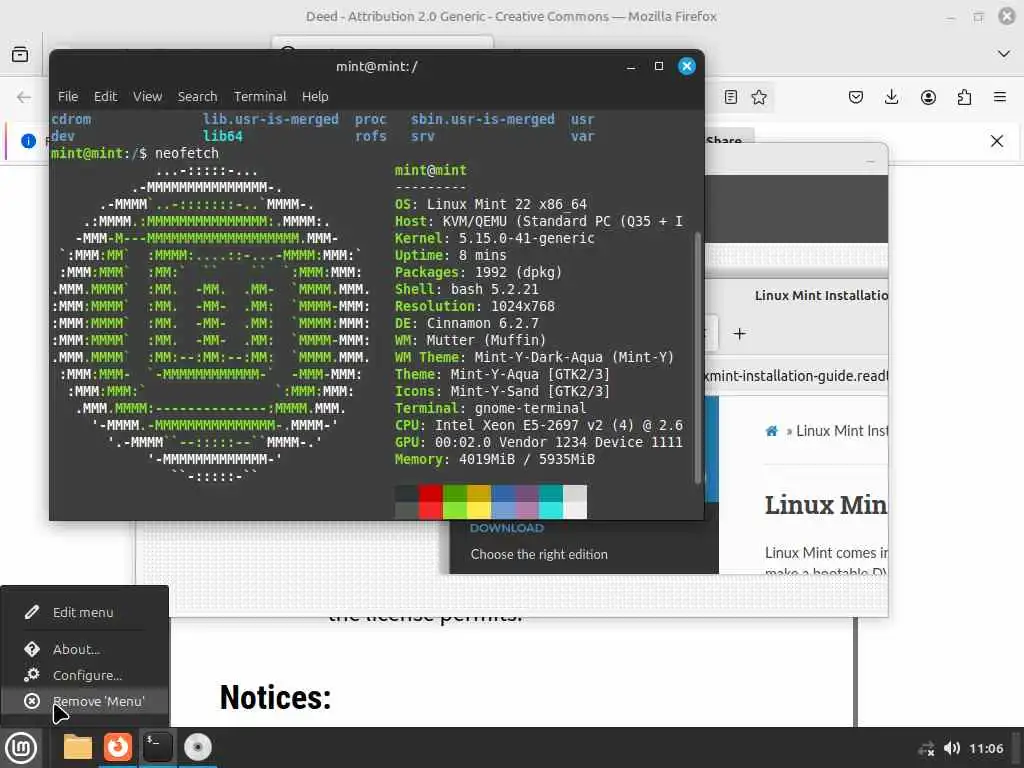The width and height of the screenshot is (1024, 768).
Task: Expand the Firefox list all tabs chevron
Action: click(x=1004, y=54)
